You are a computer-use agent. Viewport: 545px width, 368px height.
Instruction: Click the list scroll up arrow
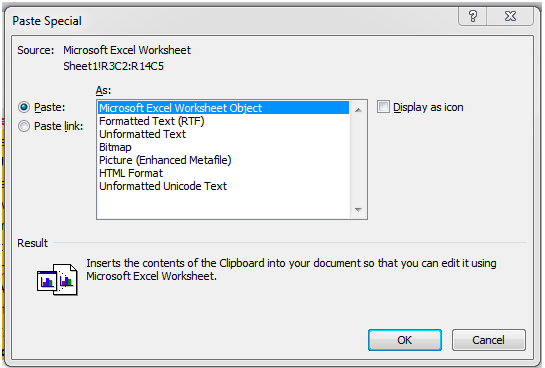coord(358,110)
